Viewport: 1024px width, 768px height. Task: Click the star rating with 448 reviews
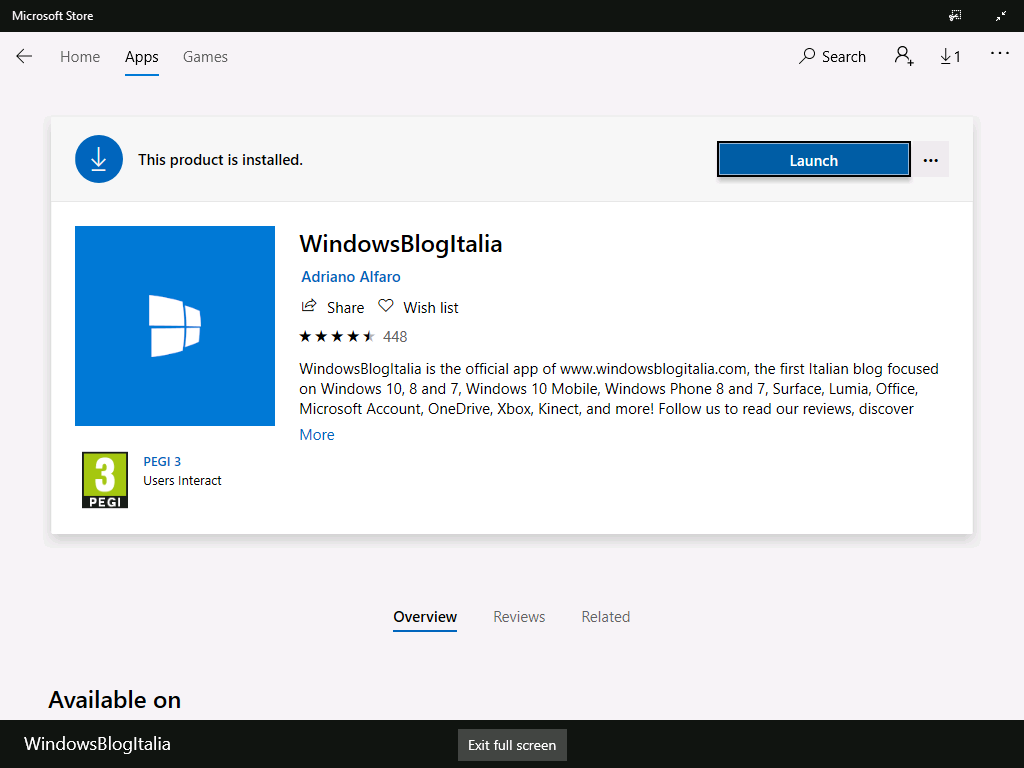pyautogui.click(x=353, y=337)
